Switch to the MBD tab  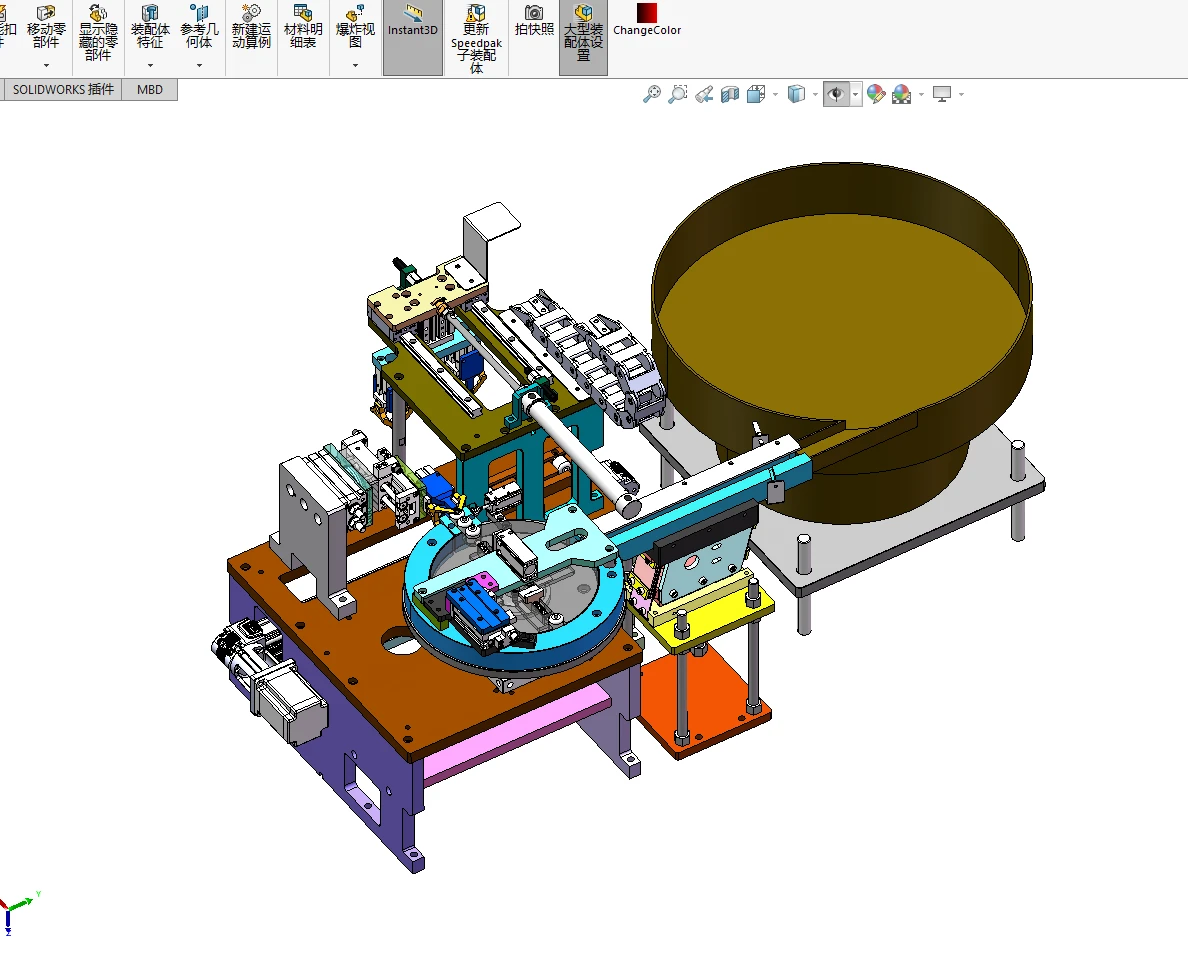point(150,89)
